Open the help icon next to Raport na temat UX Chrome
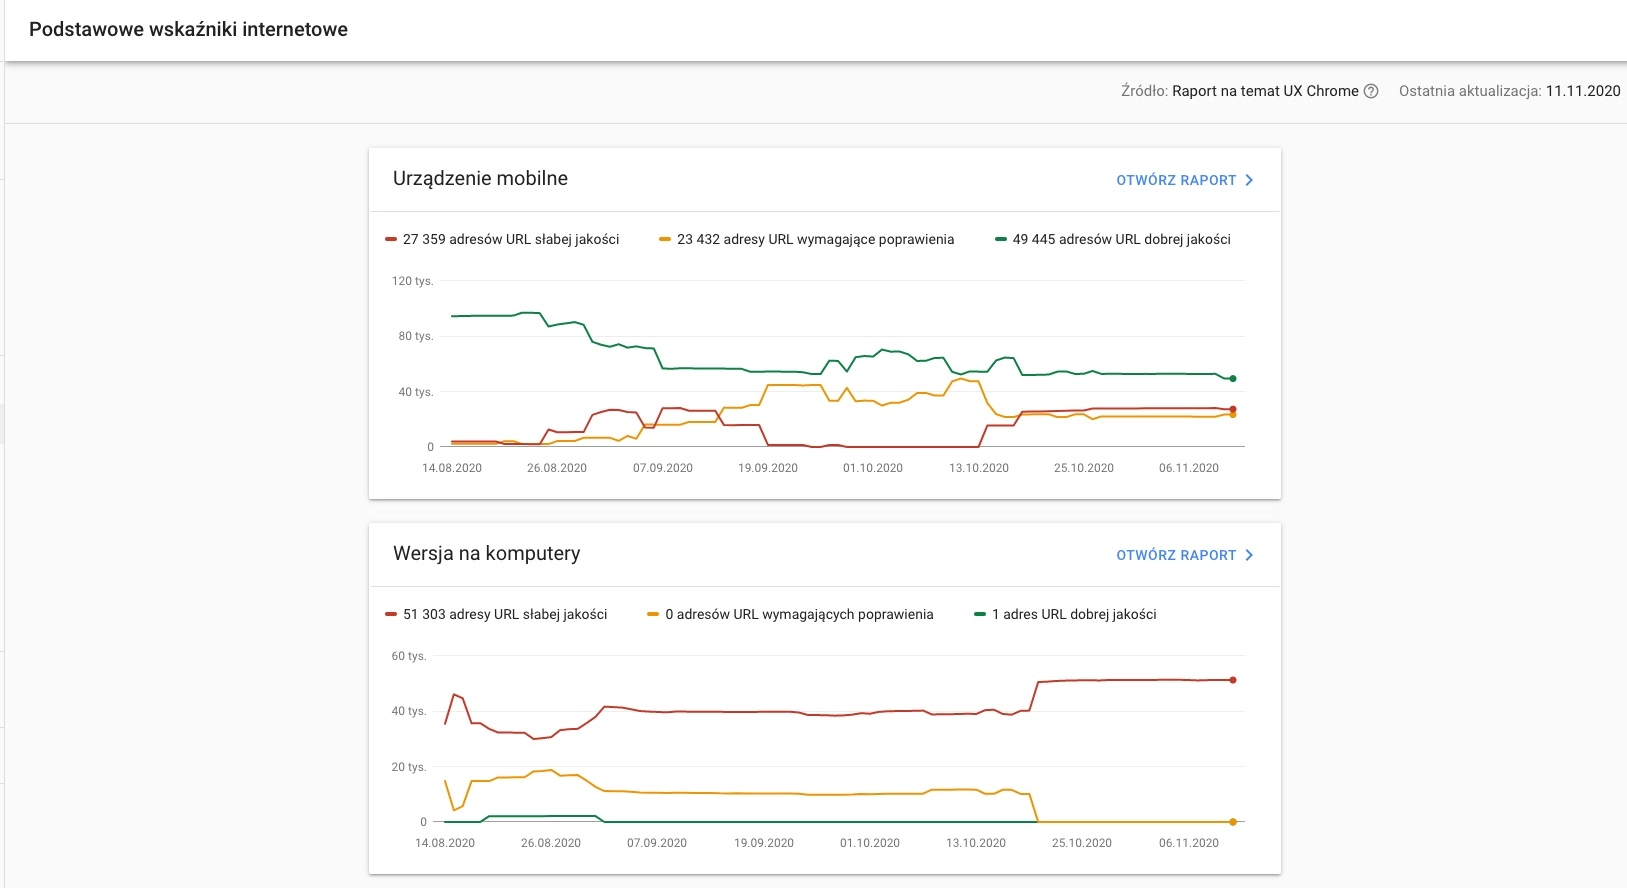1627x888 pixels. 1371,91
